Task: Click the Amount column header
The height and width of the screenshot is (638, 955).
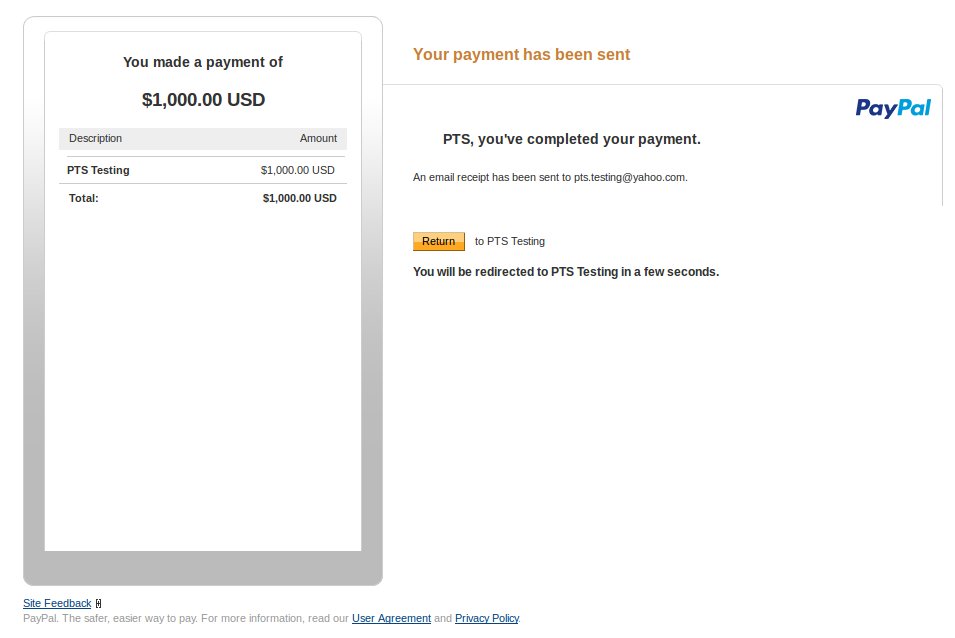Action: [318, 138]
